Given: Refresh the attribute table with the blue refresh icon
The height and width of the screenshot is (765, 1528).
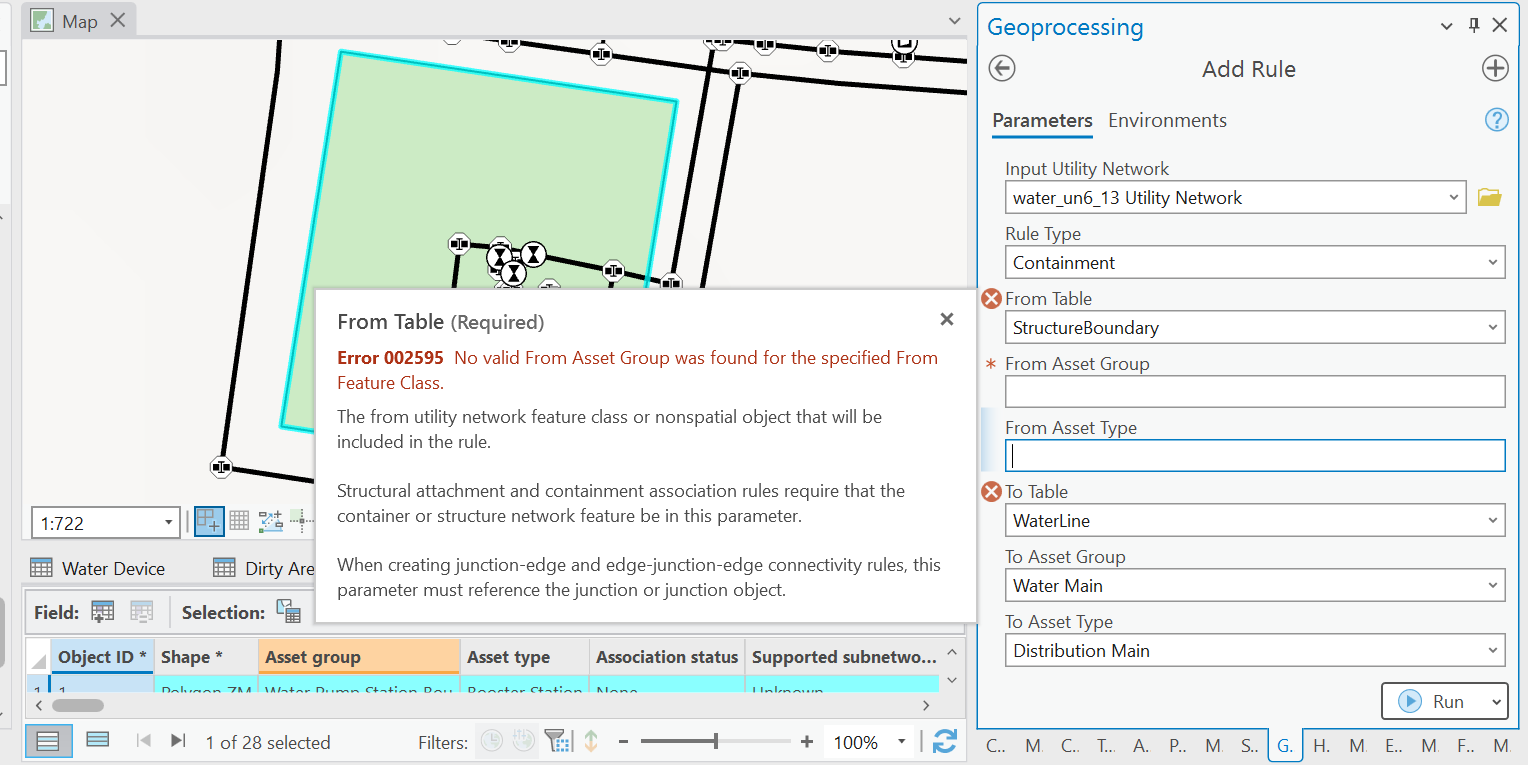Looking at the screenshot, I should point(944,741).
